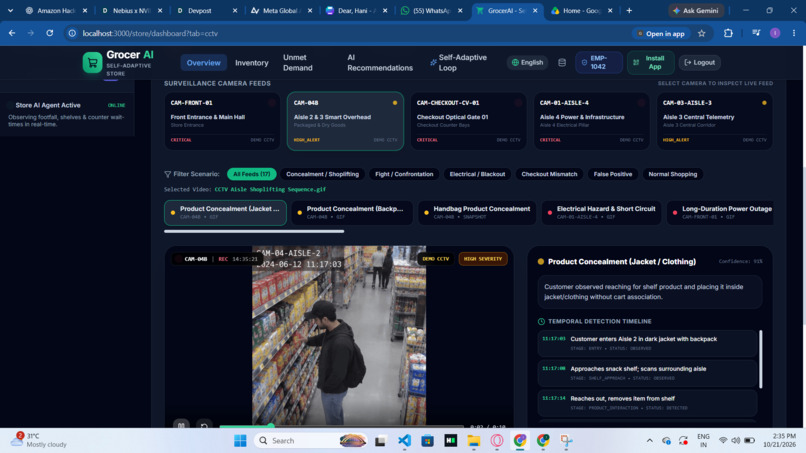
Task: Go to the Unmet Demand tab
Action: [x=298, y=63]
